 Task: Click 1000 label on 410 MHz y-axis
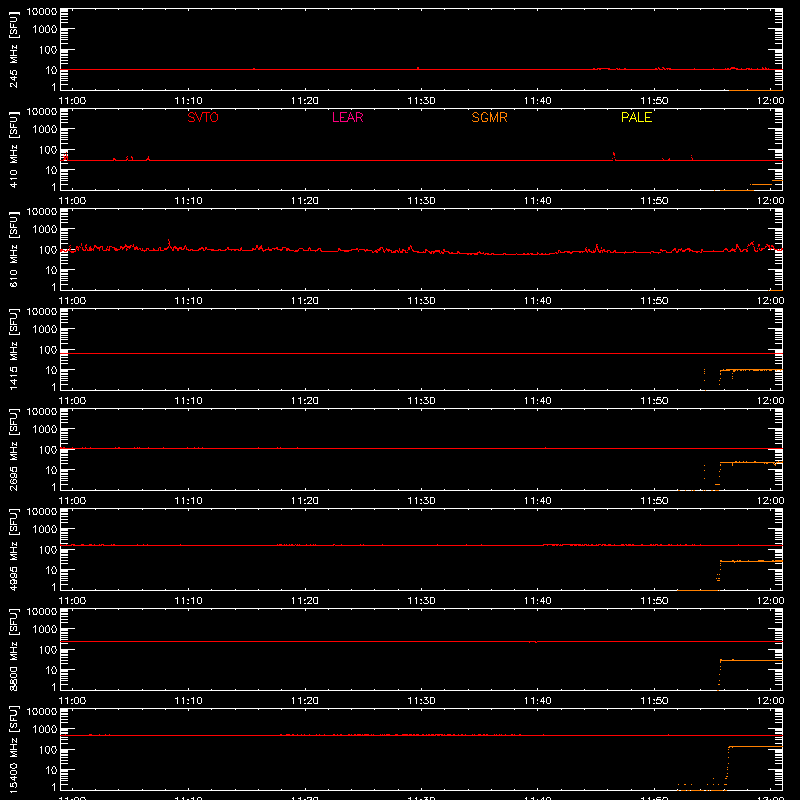pyautogui.click(x=45, y=129)
